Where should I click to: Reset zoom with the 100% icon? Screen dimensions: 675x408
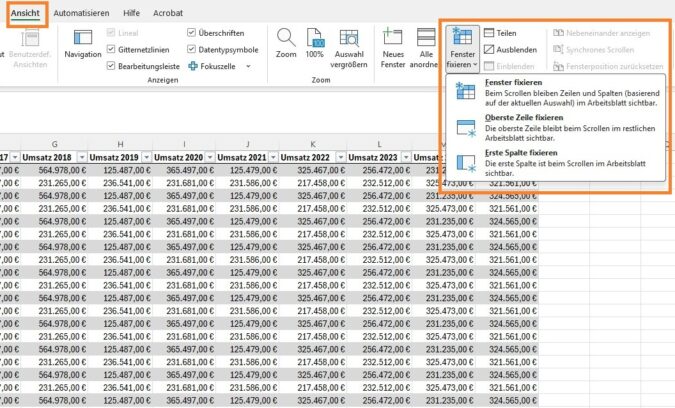click(x=315, y=40)
